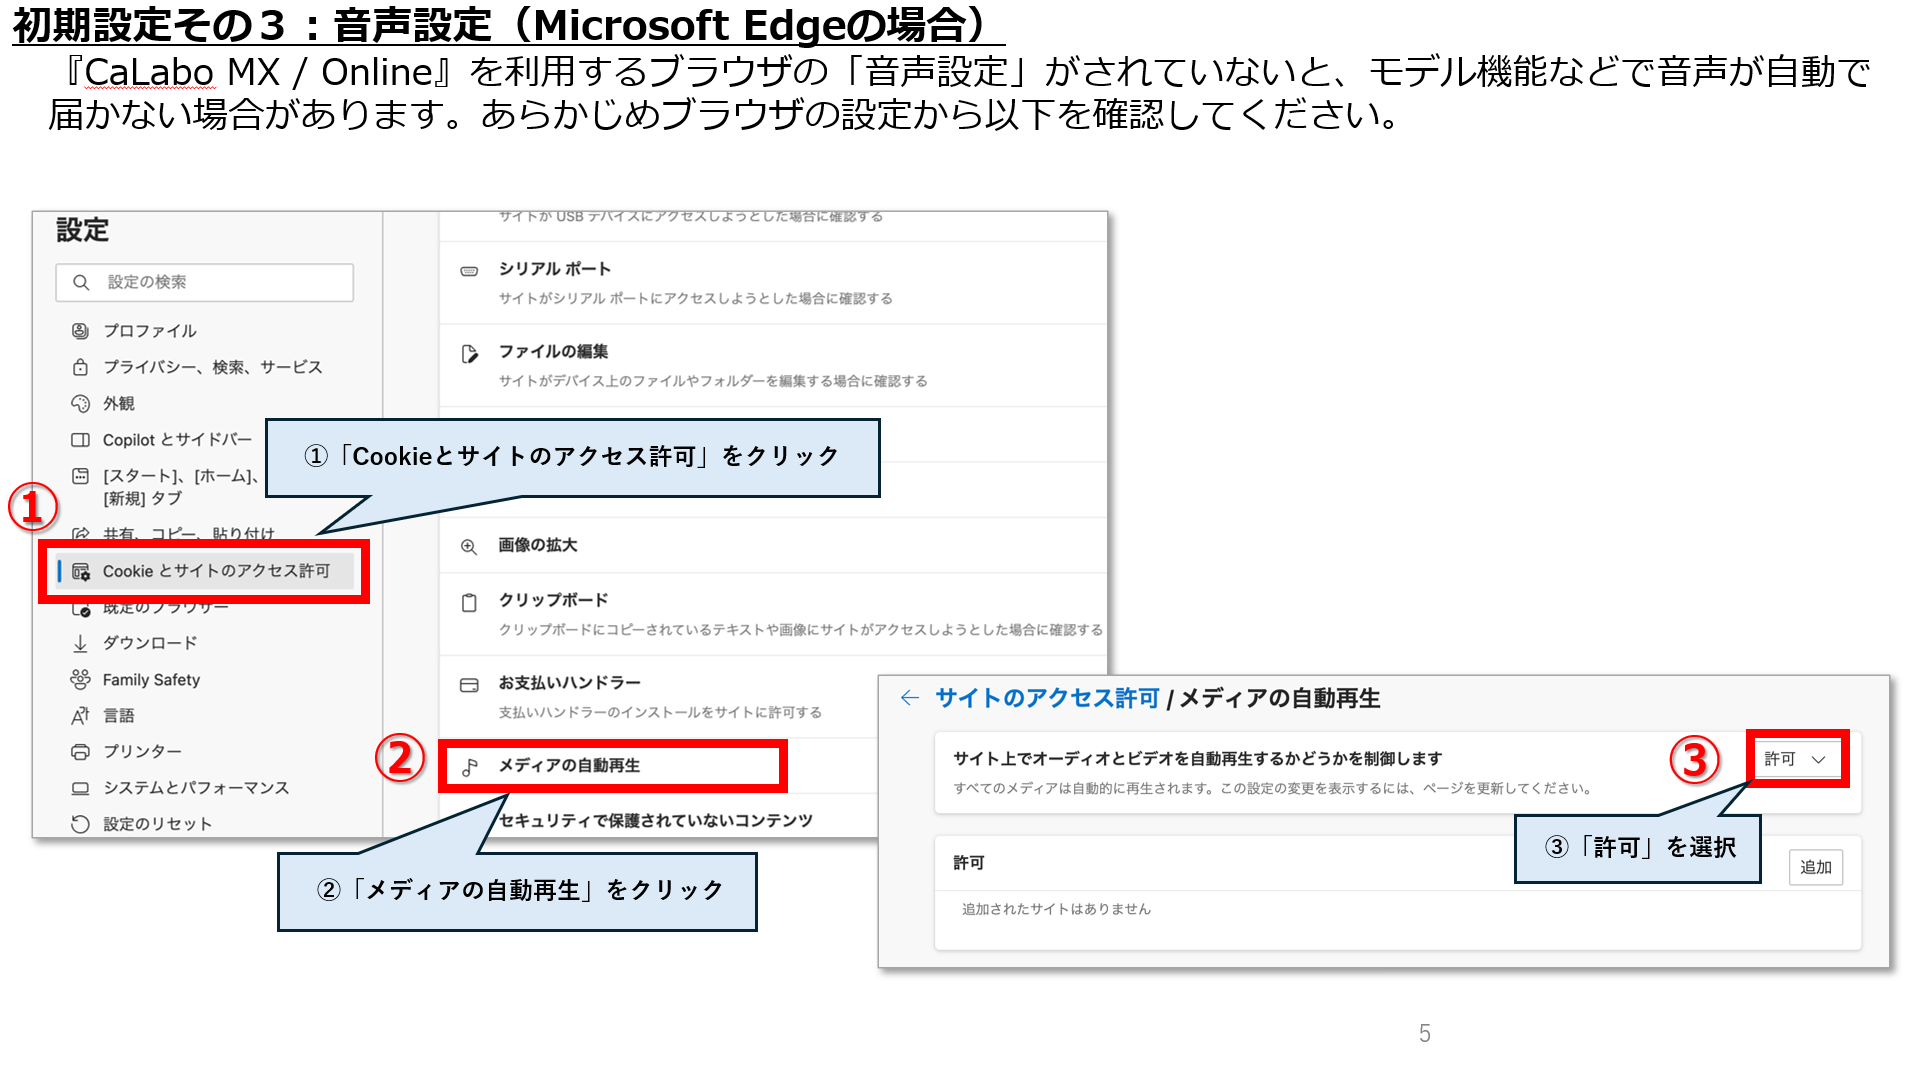Click the zoom icon beside 画像の拡大
This screenshot has width=1908, height=1074.
[x=468, y=546]
